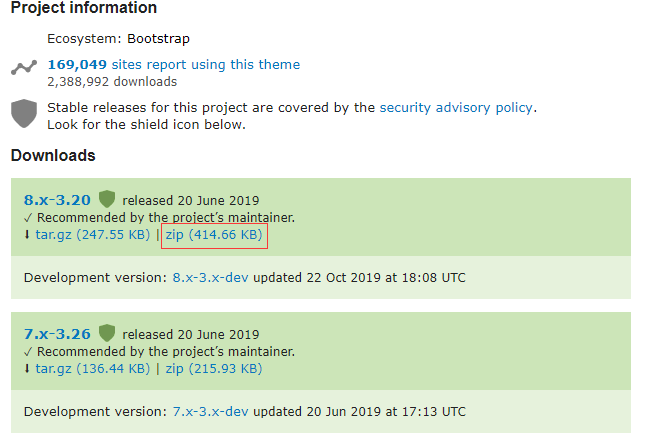Click green shield beside 8.x-3.20 release

(107, 199)
